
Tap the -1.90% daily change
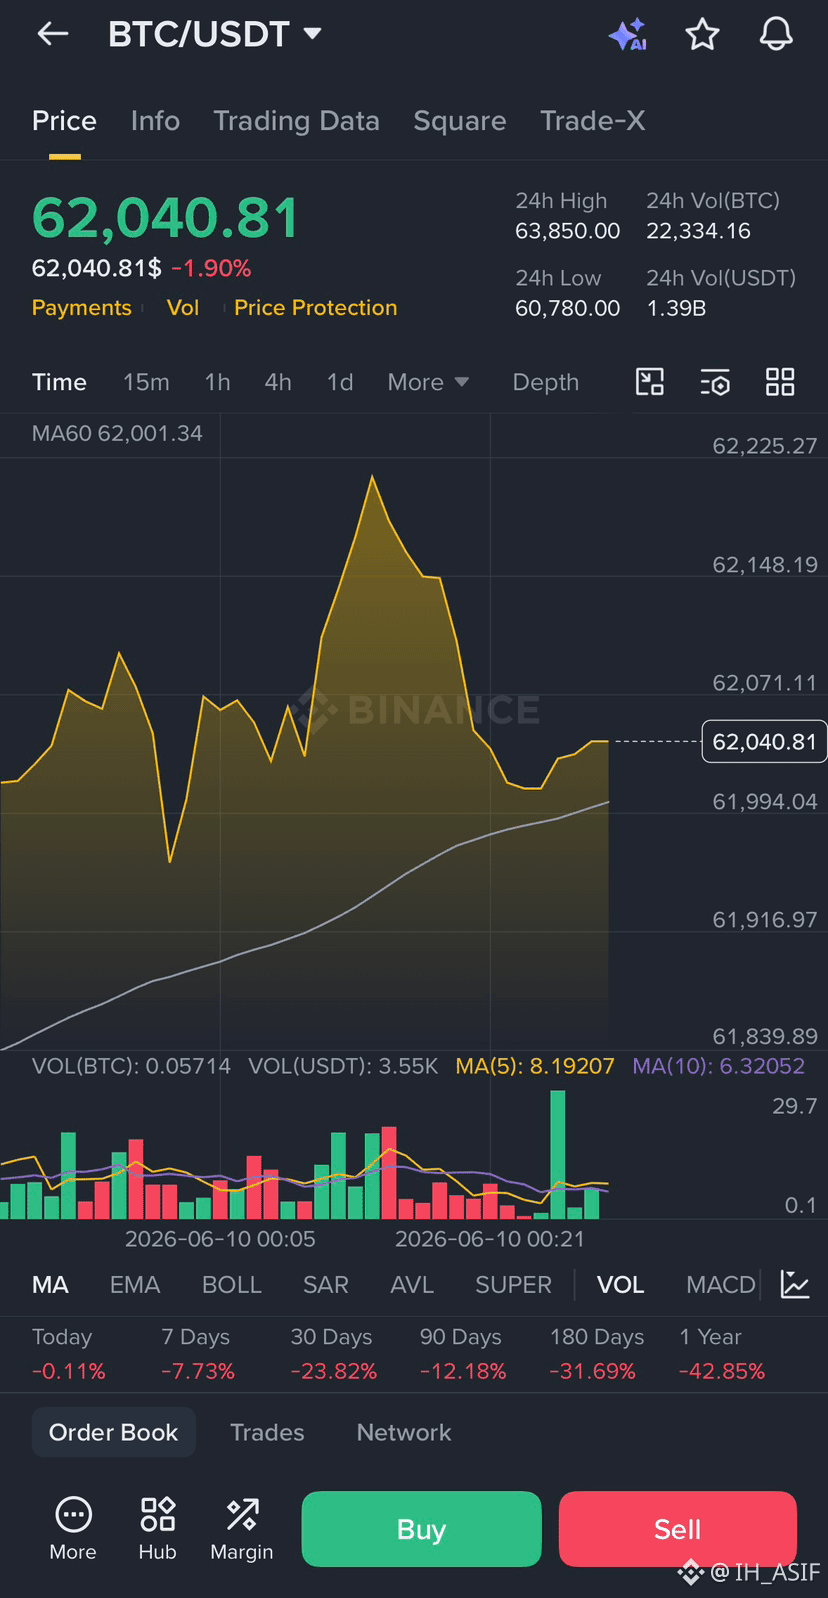pyautogui.click(x=211, y=268)
